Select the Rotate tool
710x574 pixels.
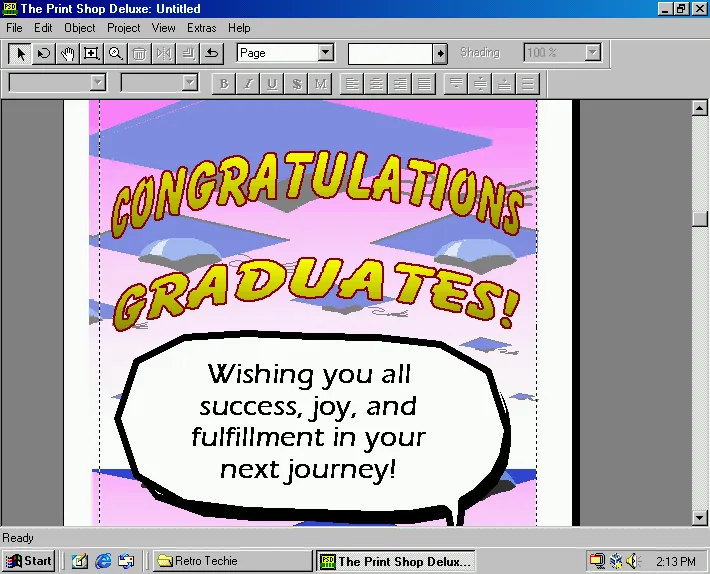coord(44,53)
